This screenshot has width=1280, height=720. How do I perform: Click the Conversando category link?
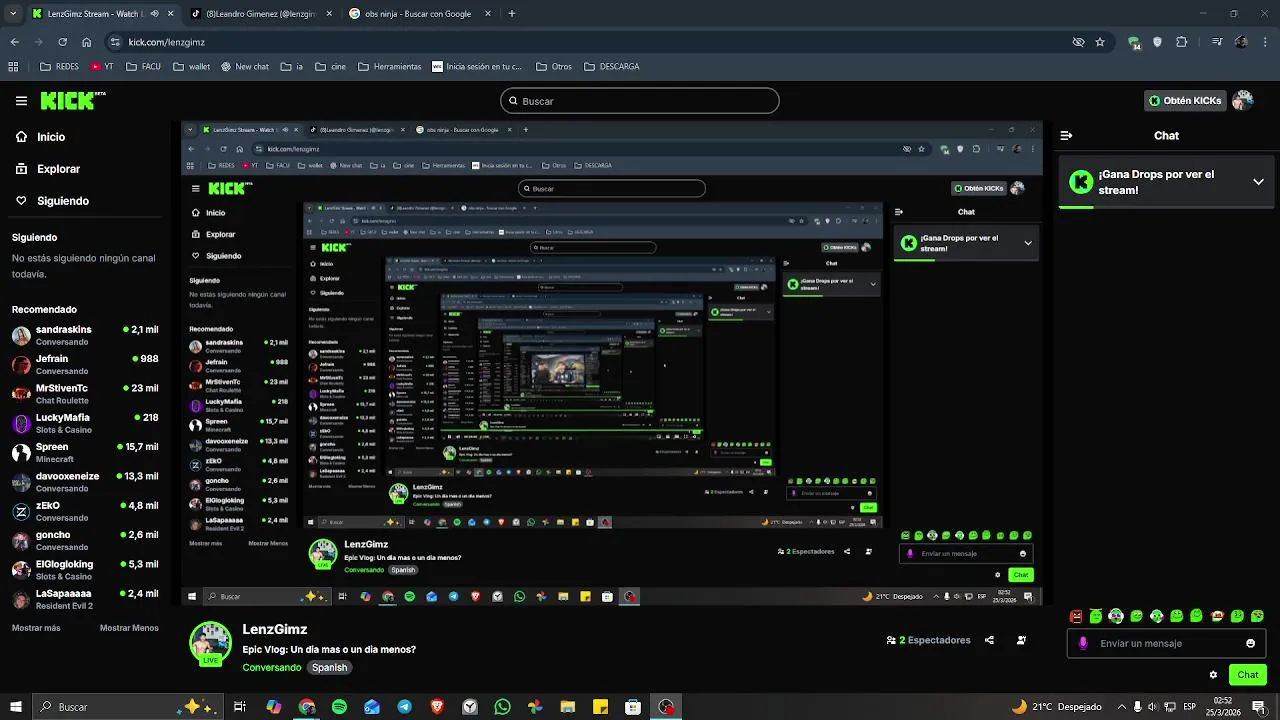pyautogui.click(x=271, y=667)
